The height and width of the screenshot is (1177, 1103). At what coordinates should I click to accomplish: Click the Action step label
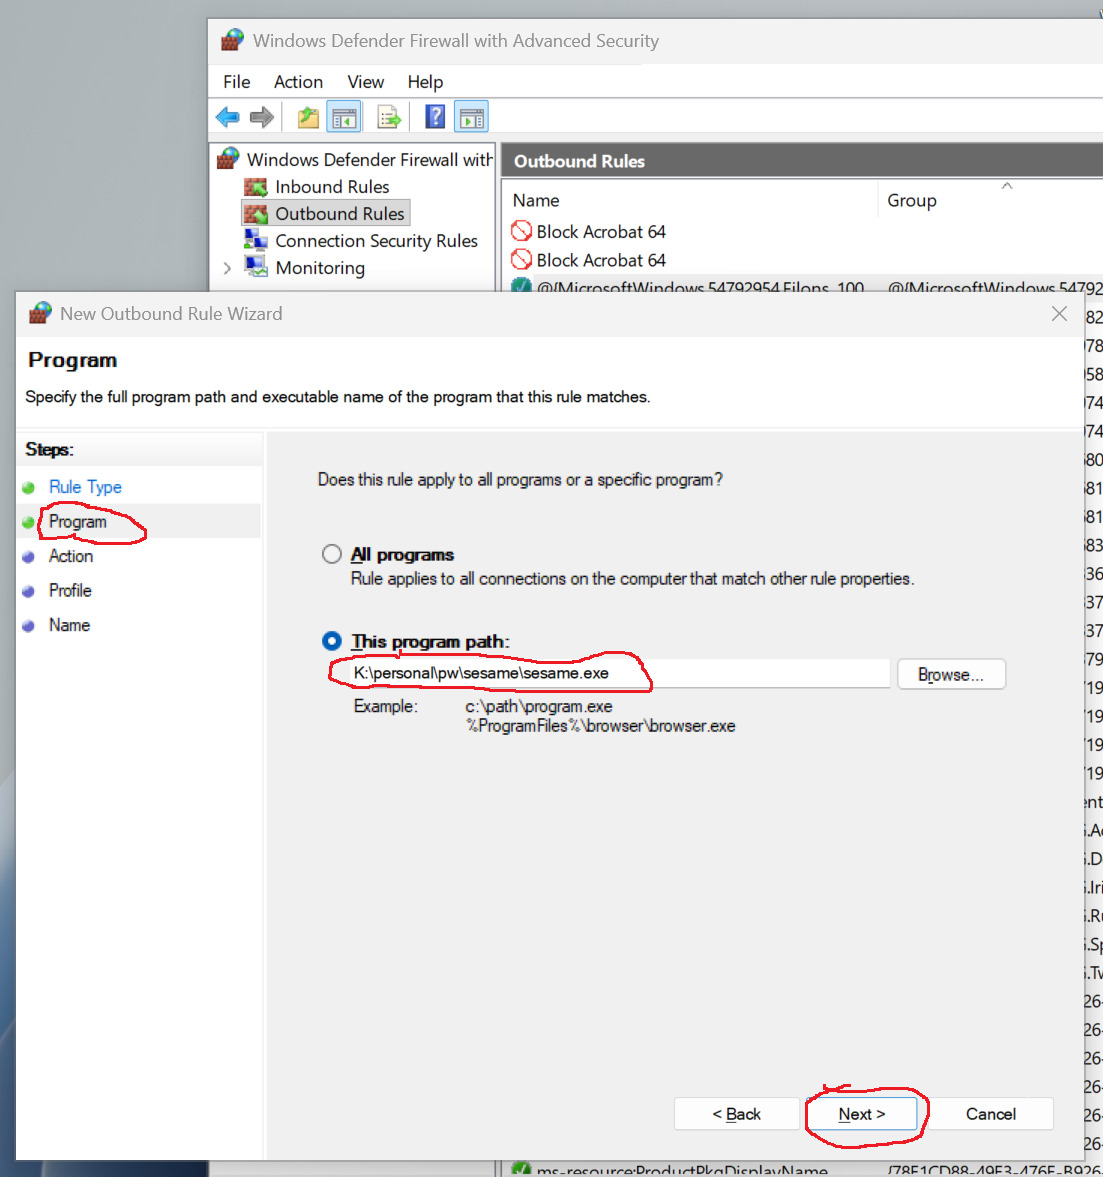(71, 556)
